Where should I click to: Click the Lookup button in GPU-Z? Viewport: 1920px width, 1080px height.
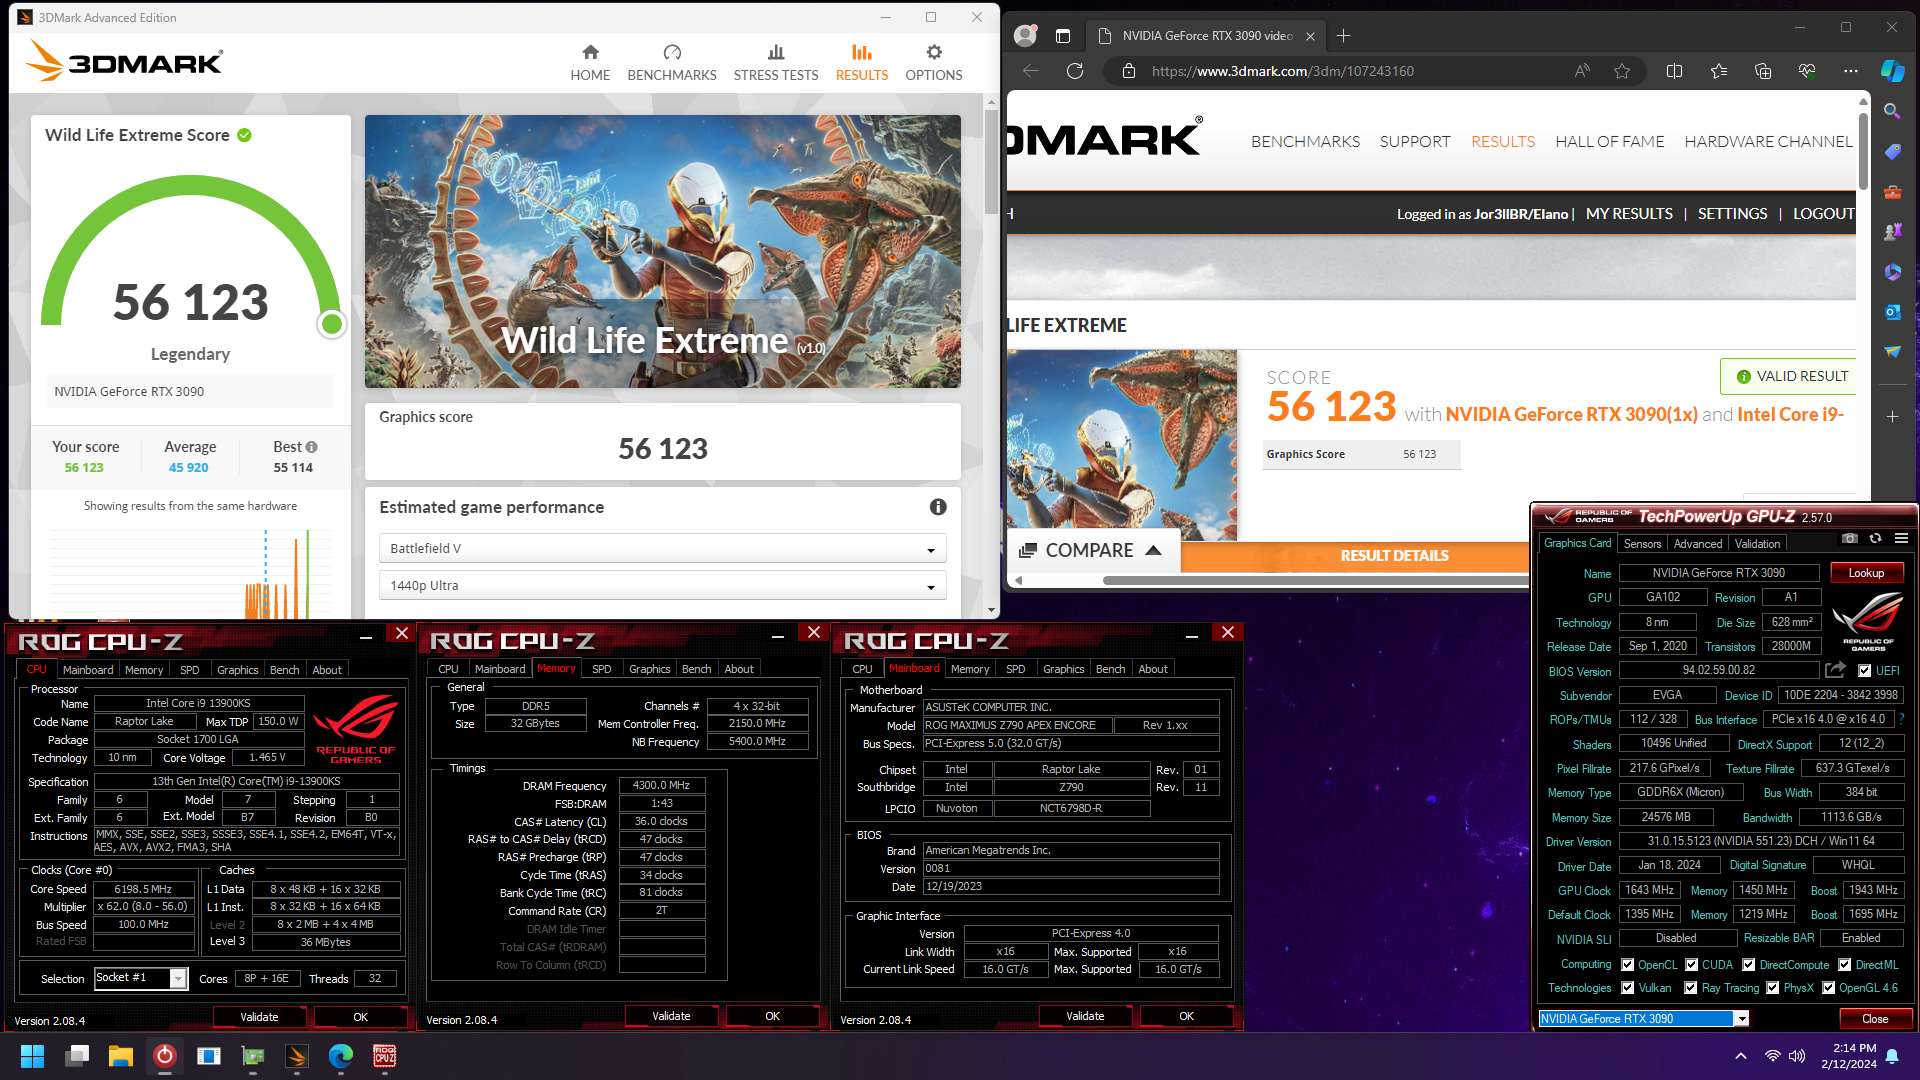point(1866,573)
